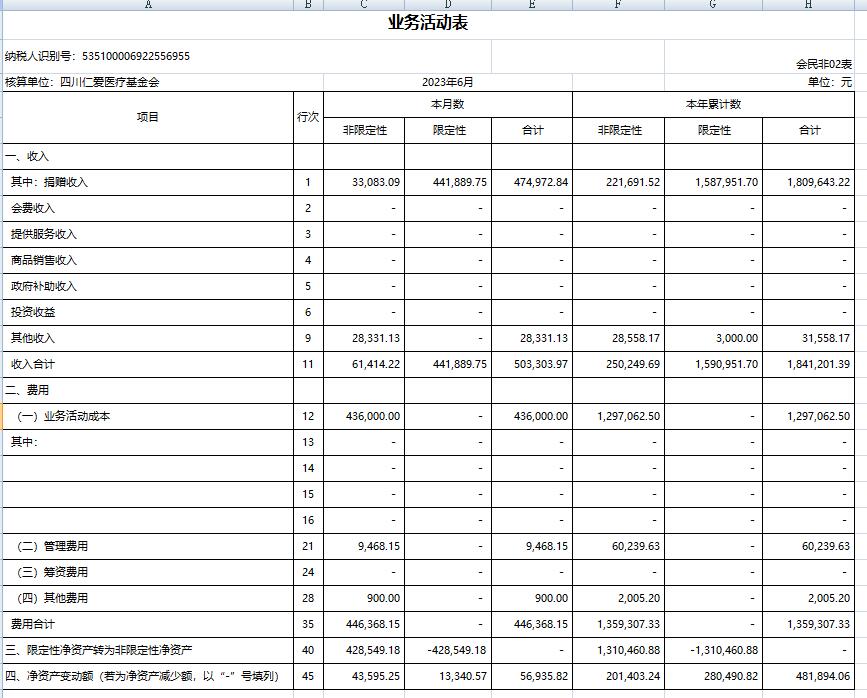The height and width of the screenshot is (698, 867).
Task: Click the 本月数 header cell
Action: click(448, 104)
